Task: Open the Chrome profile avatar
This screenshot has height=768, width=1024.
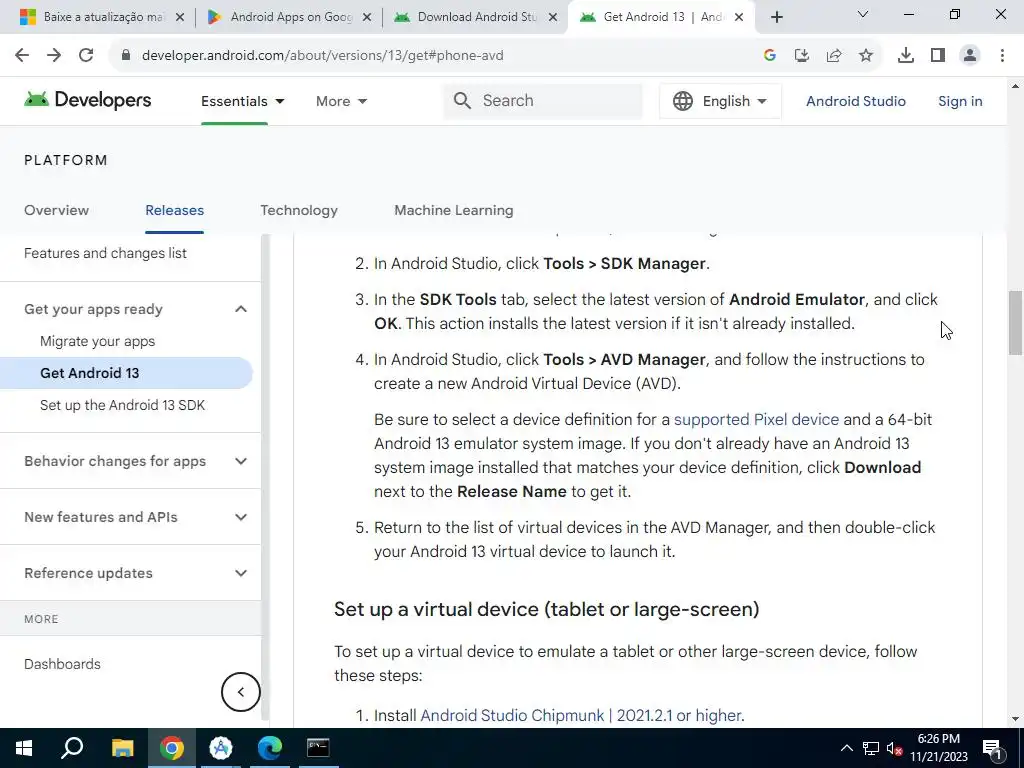Action: point(970,56)
